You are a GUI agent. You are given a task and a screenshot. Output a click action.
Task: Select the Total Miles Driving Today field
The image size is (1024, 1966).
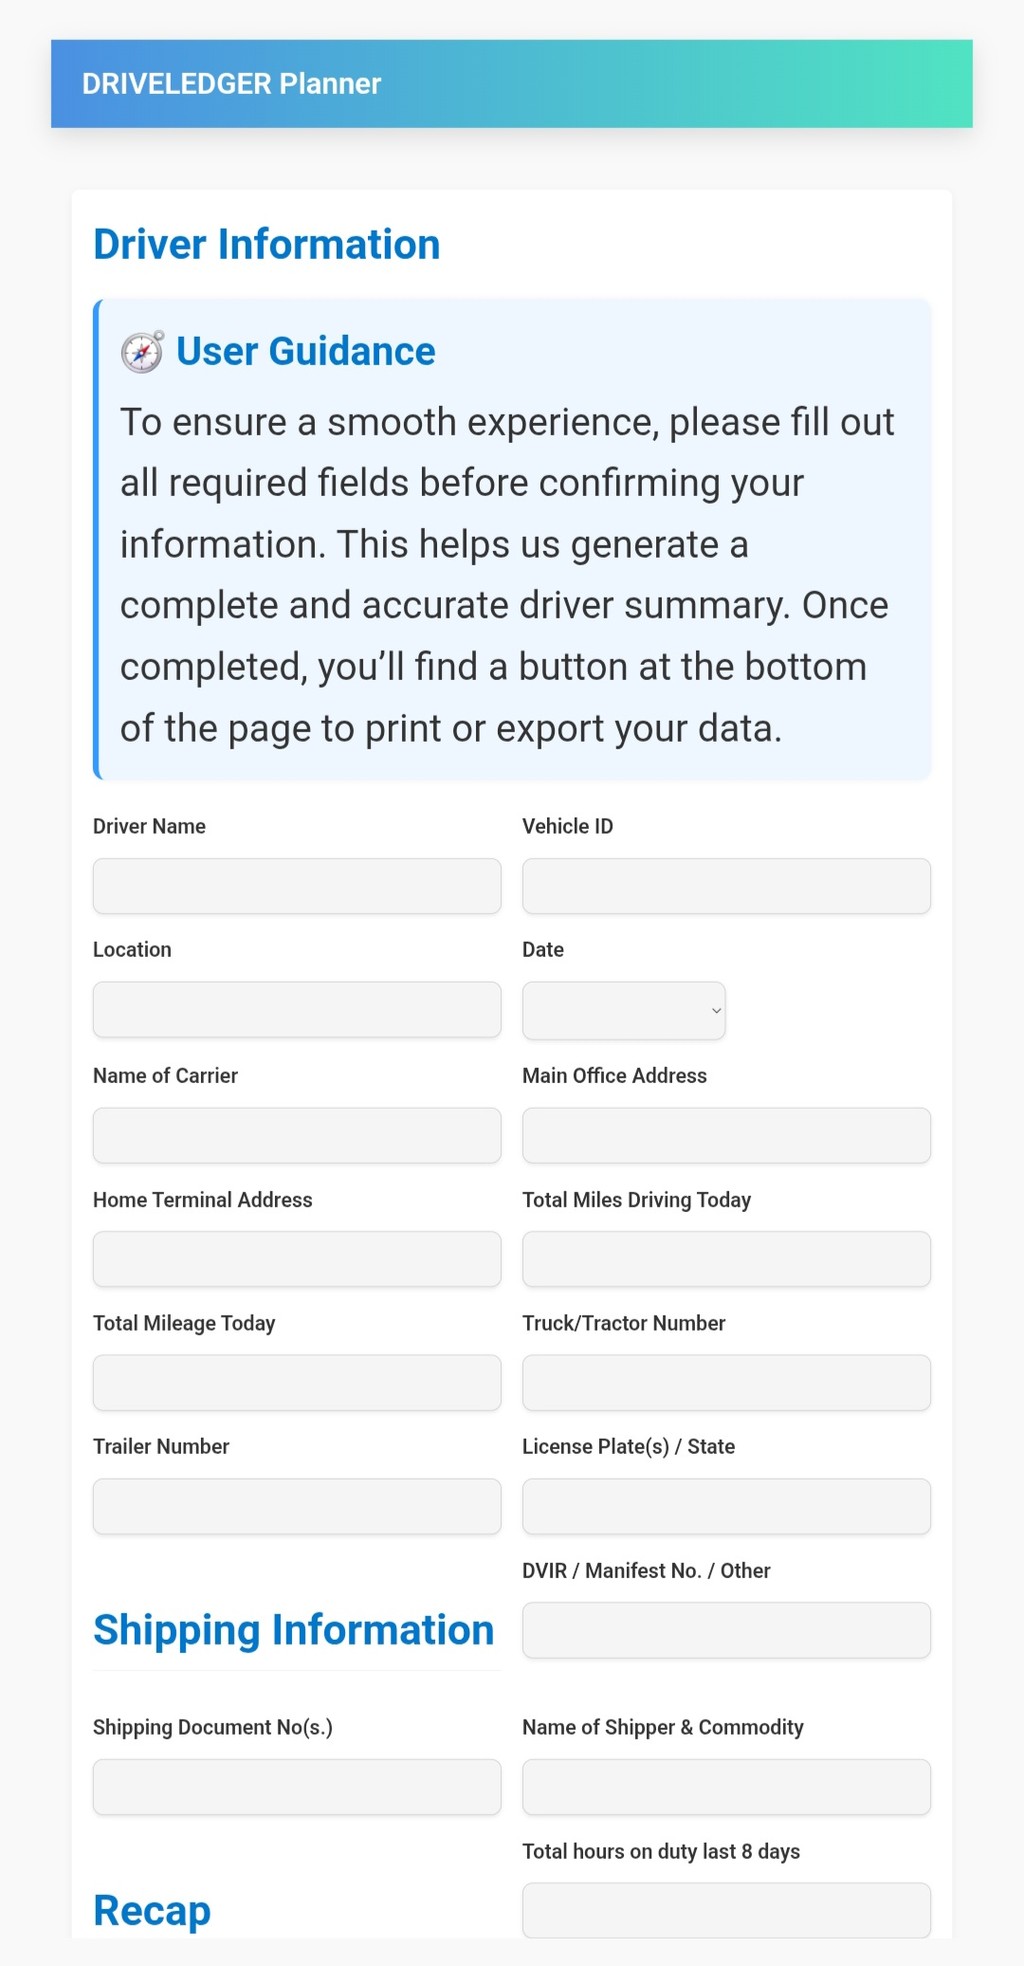pyautogui.click(x=726, y=1259)
